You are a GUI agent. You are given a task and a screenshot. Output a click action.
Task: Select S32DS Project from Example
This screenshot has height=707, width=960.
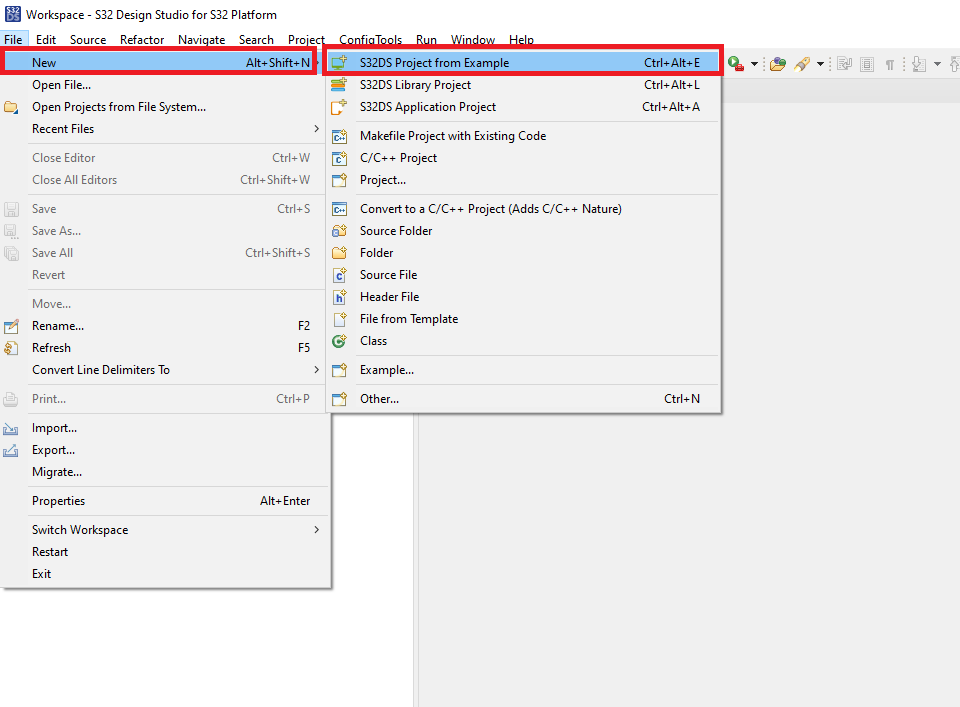[x=434, y=63]
